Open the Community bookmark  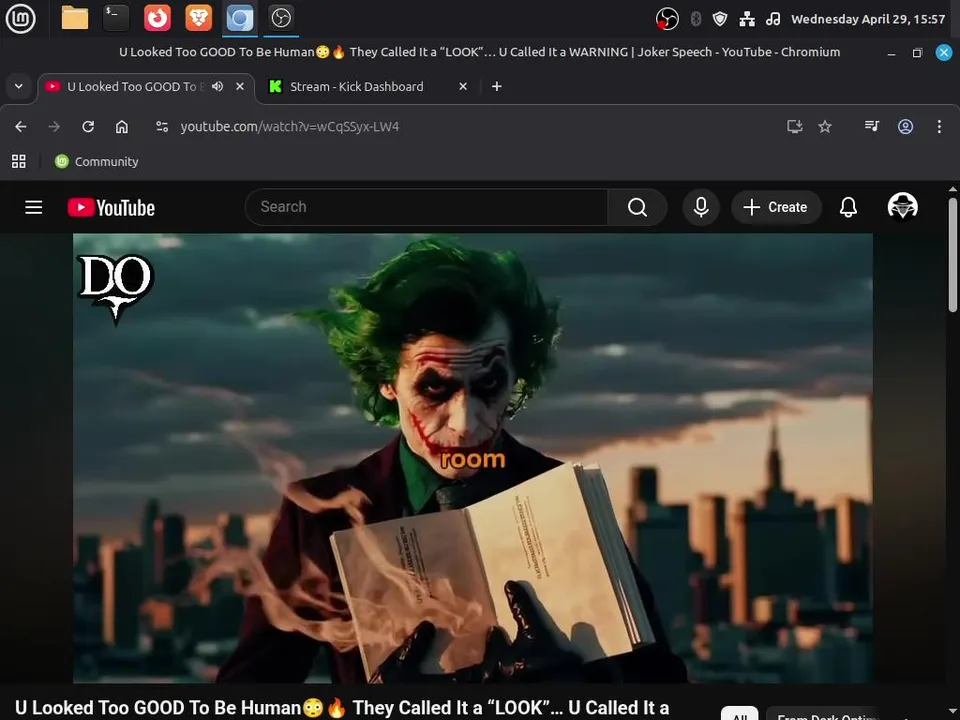97,161
